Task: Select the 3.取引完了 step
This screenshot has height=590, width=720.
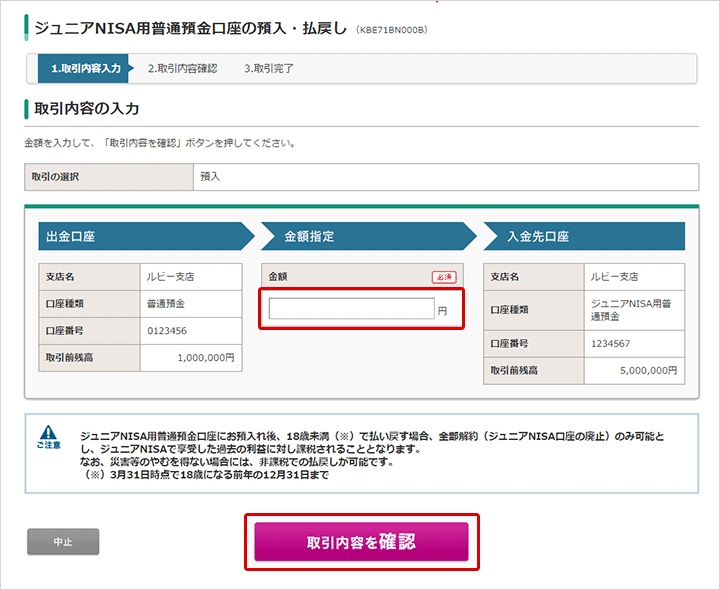Action: (x=269, y=68)
